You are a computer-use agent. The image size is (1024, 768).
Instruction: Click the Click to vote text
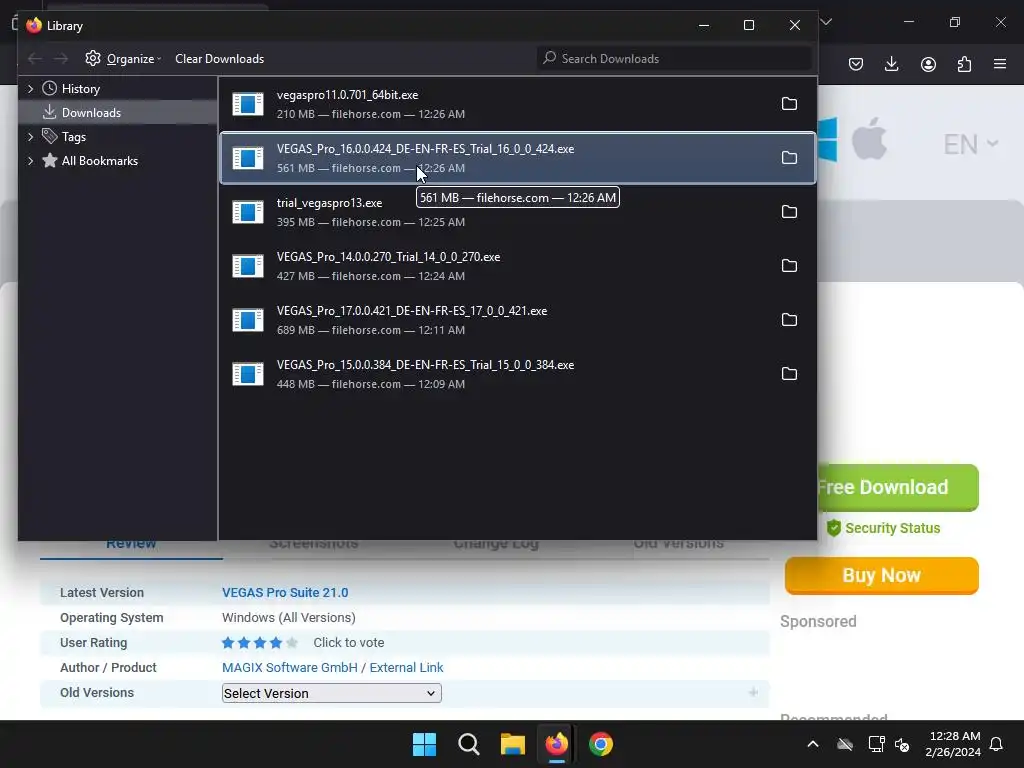click(x=349, y=643)
